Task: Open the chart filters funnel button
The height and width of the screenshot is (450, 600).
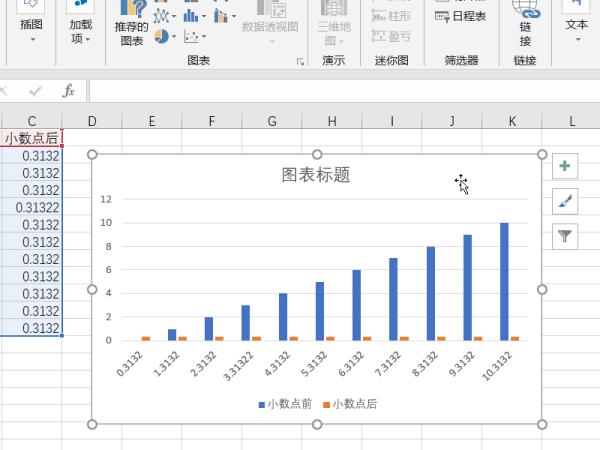Action: (565, 236)
